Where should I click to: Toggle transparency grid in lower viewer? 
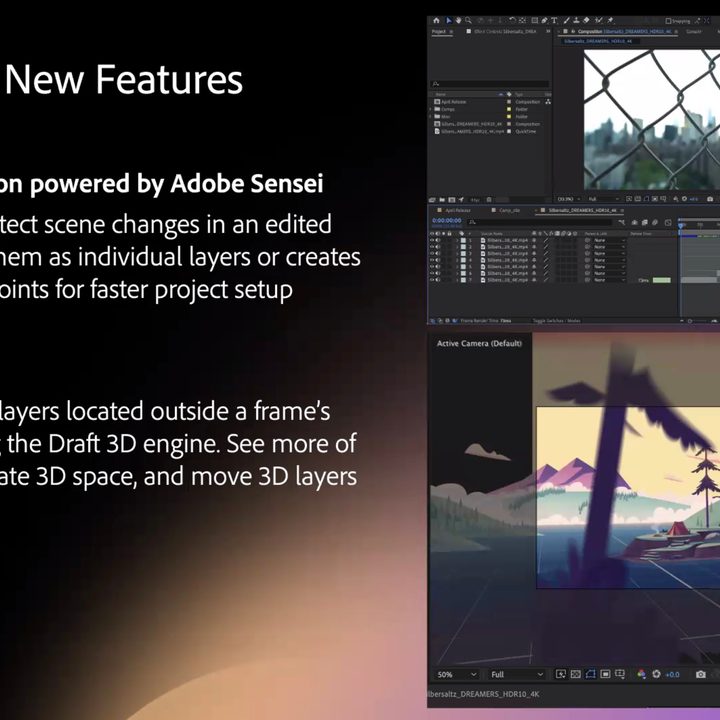(x=575, y=674)
